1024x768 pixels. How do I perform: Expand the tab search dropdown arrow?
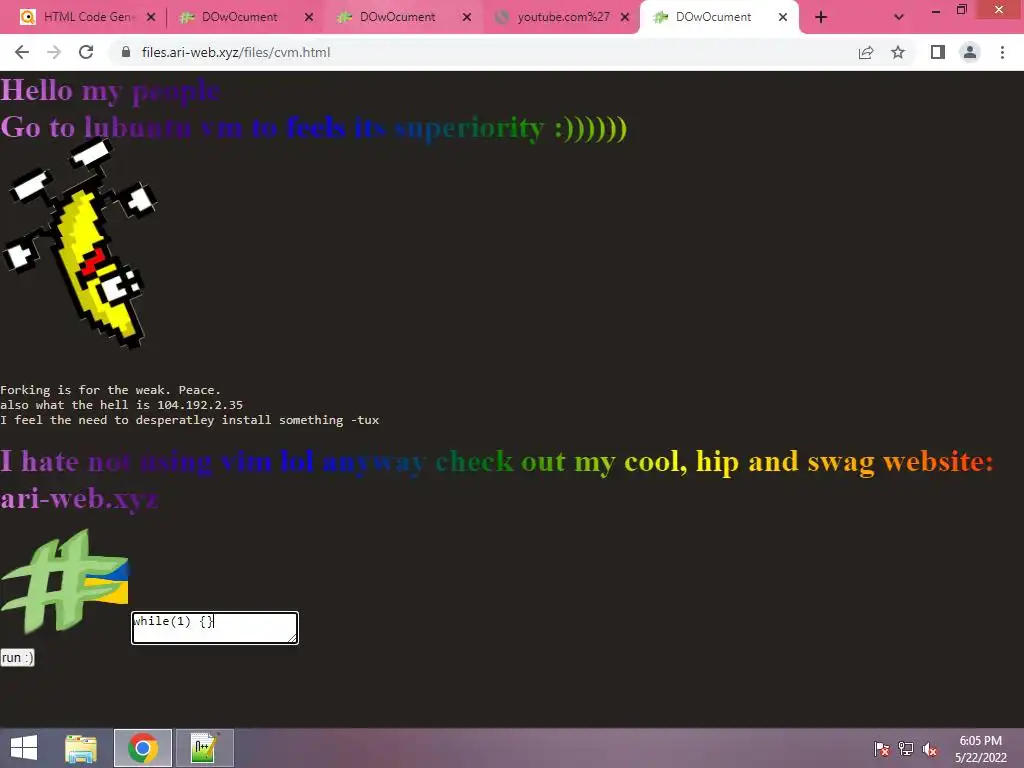[x=899, y=18]
